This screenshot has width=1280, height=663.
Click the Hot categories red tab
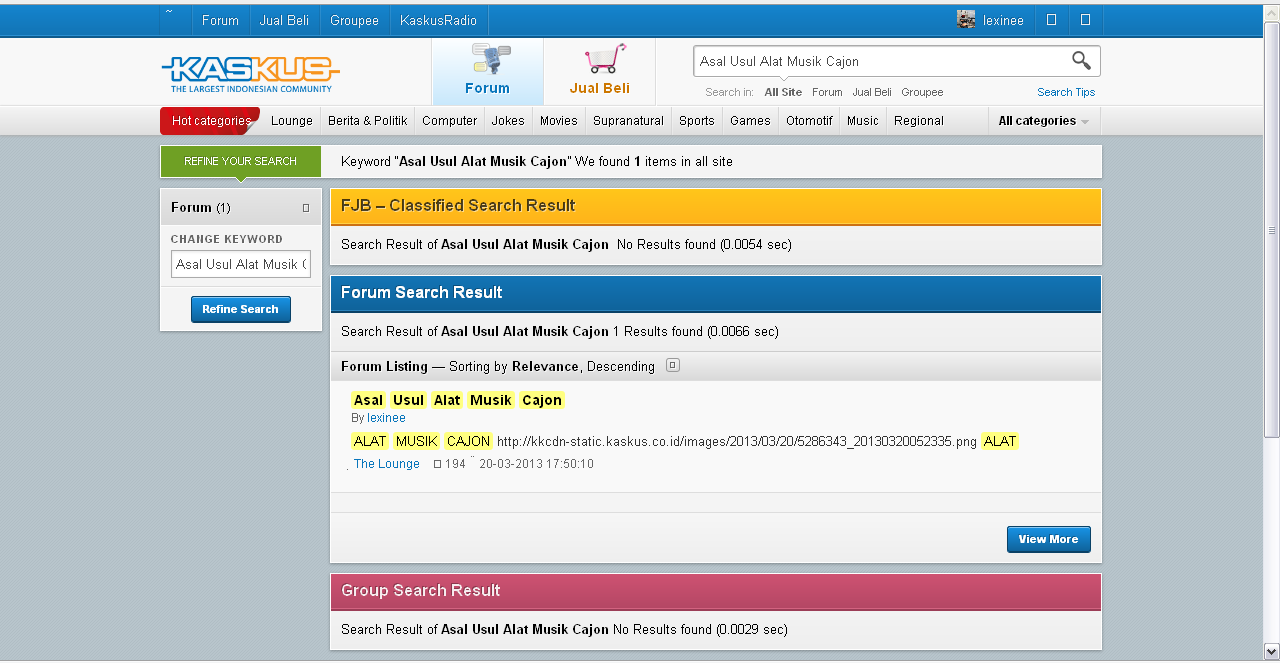click(x=211, y=121)
